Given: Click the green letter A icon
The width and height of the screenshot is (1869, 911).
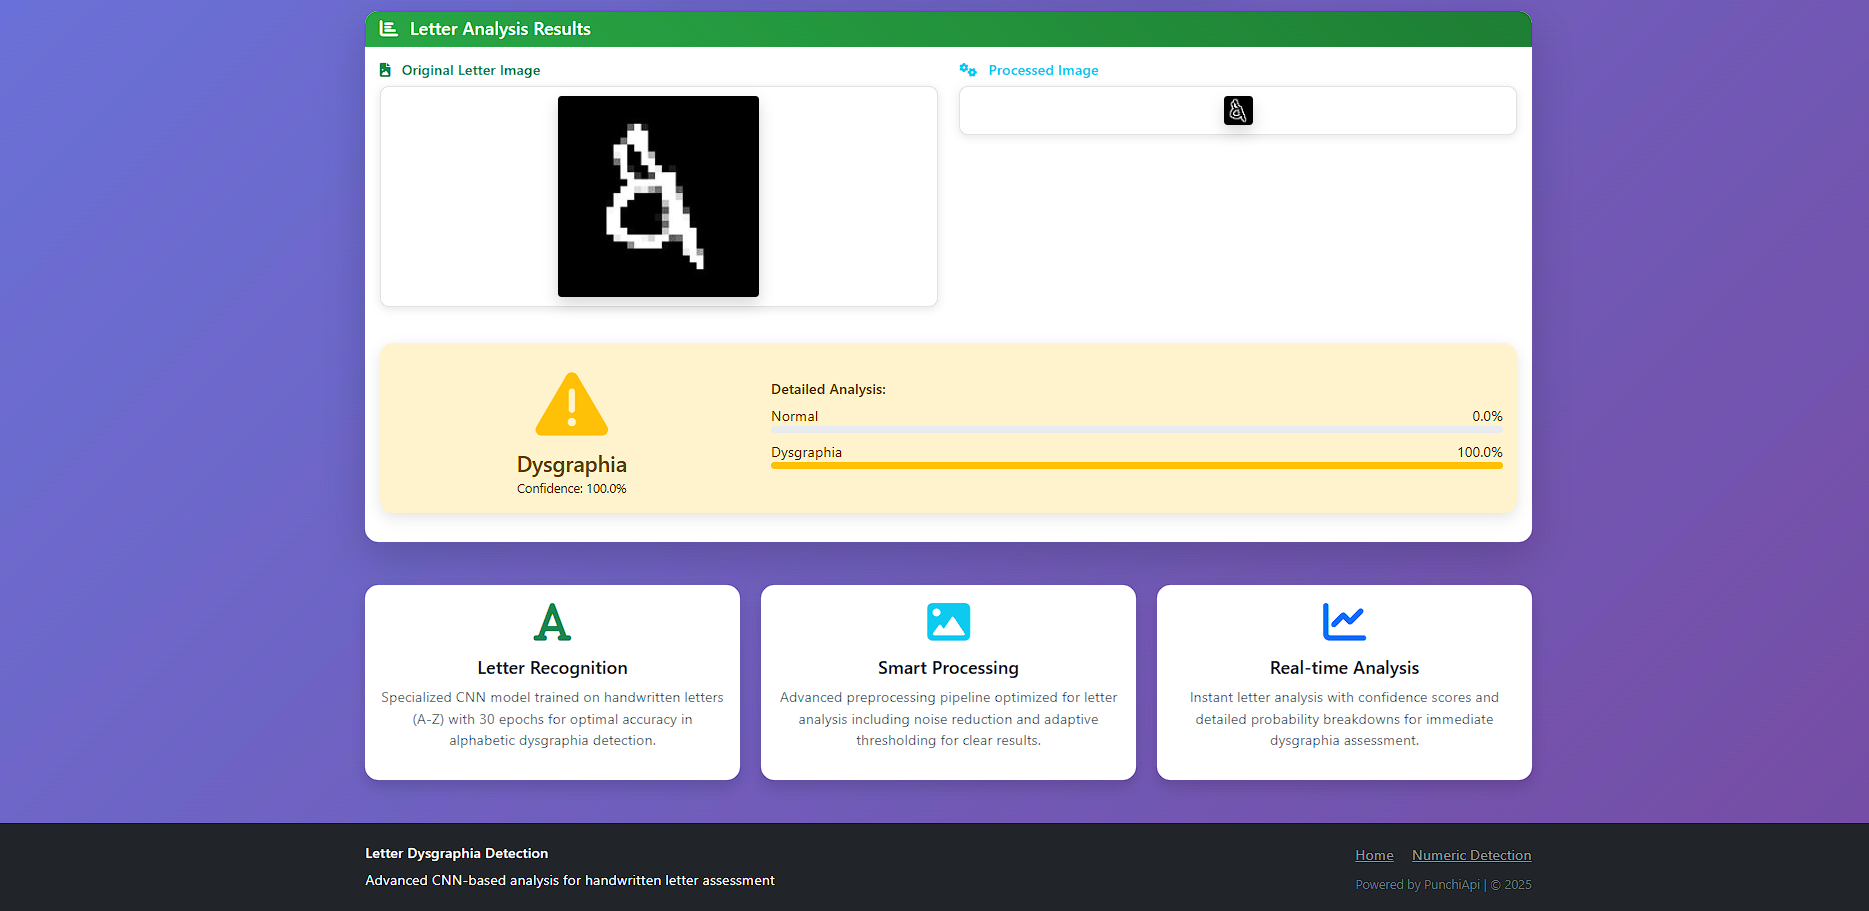Looking at the screenshot, I should click(552, 622).
